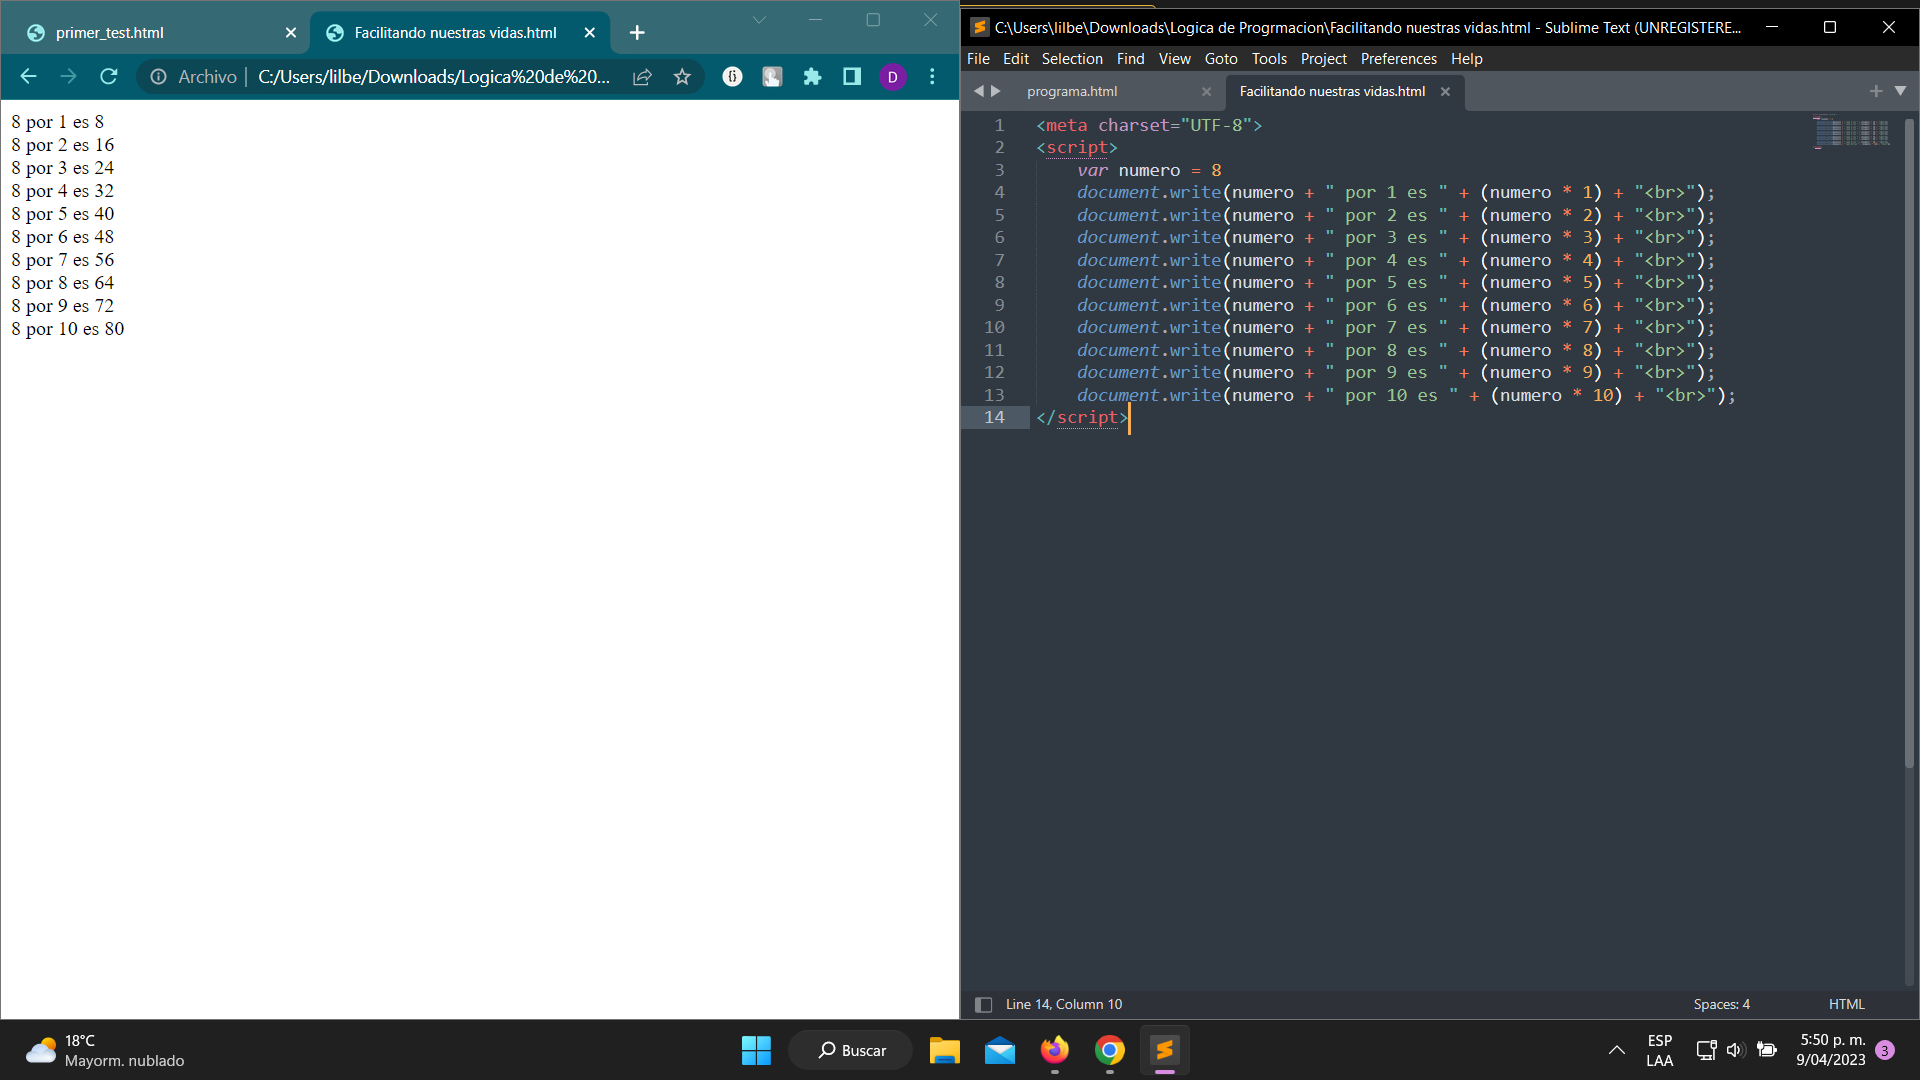The height and width of the screenshot is (1080, 1920).
Task: Open the Goto menu
Action: tap(1221, 59)
